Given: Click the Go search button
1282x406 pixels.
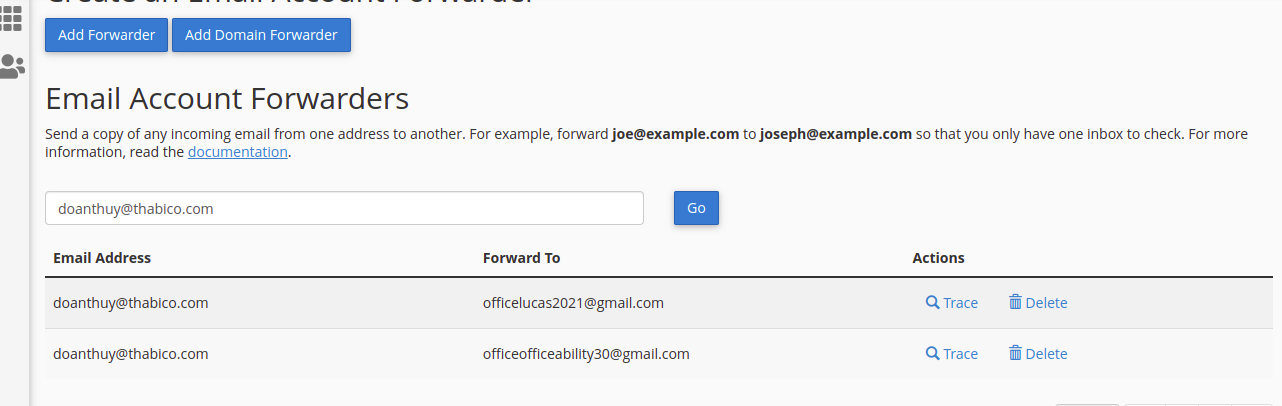Looking at the screenshot, I should click(696, 208).
